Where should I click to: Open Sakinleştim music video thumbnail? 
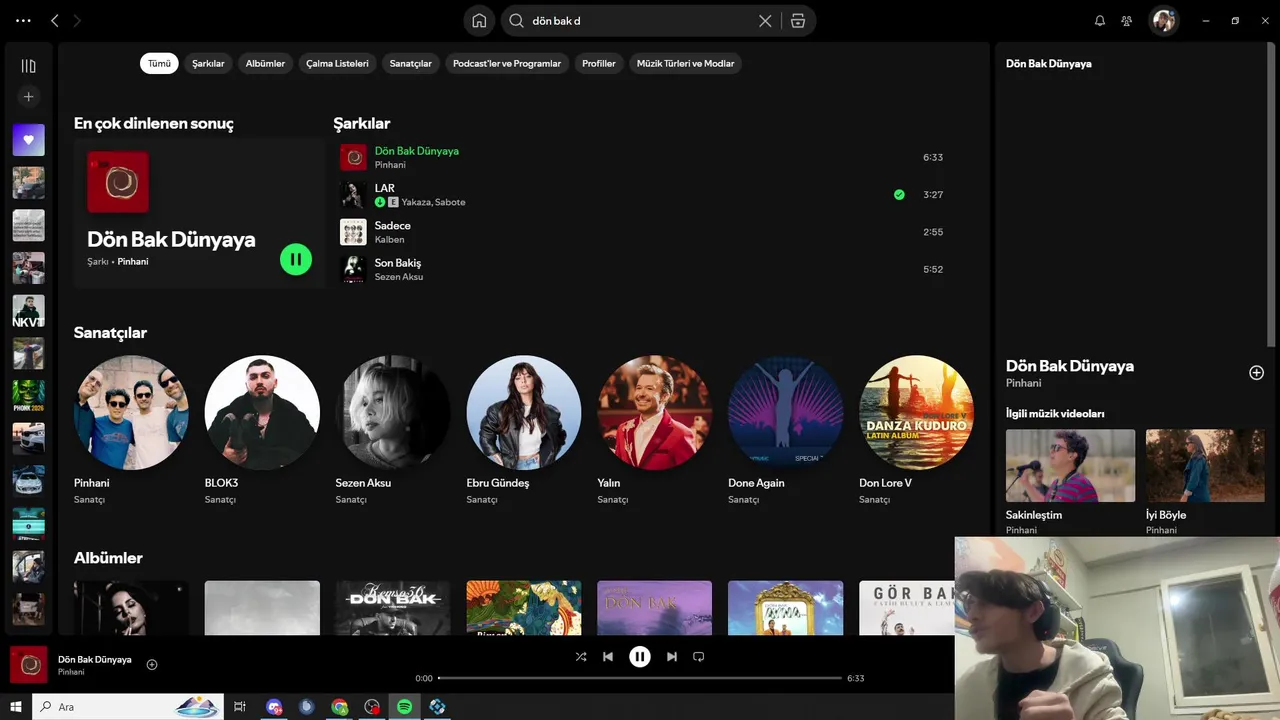point(1070,466)
